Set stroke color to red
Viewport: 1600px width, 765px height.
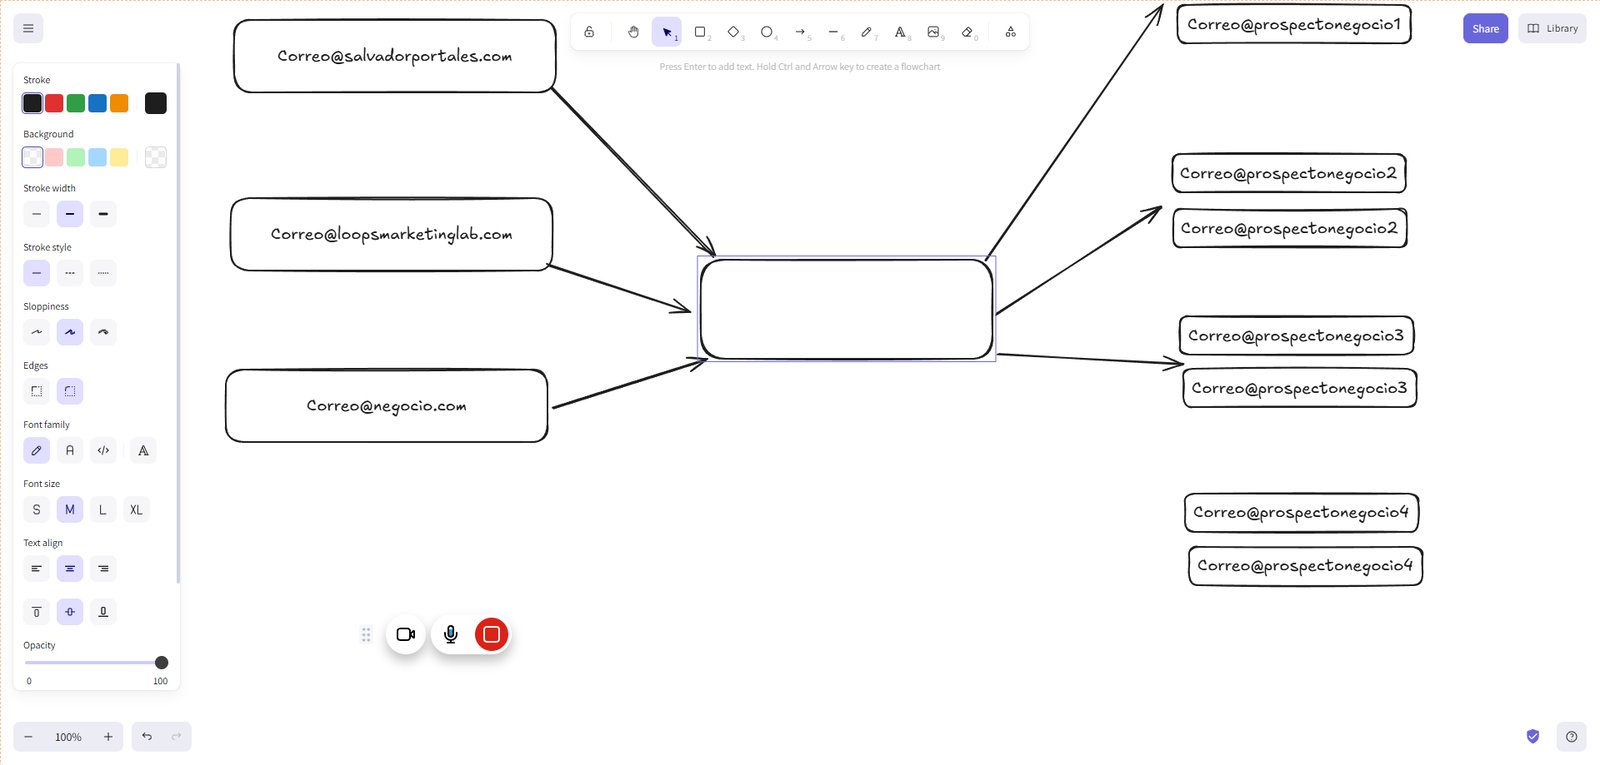pos(54,103)
